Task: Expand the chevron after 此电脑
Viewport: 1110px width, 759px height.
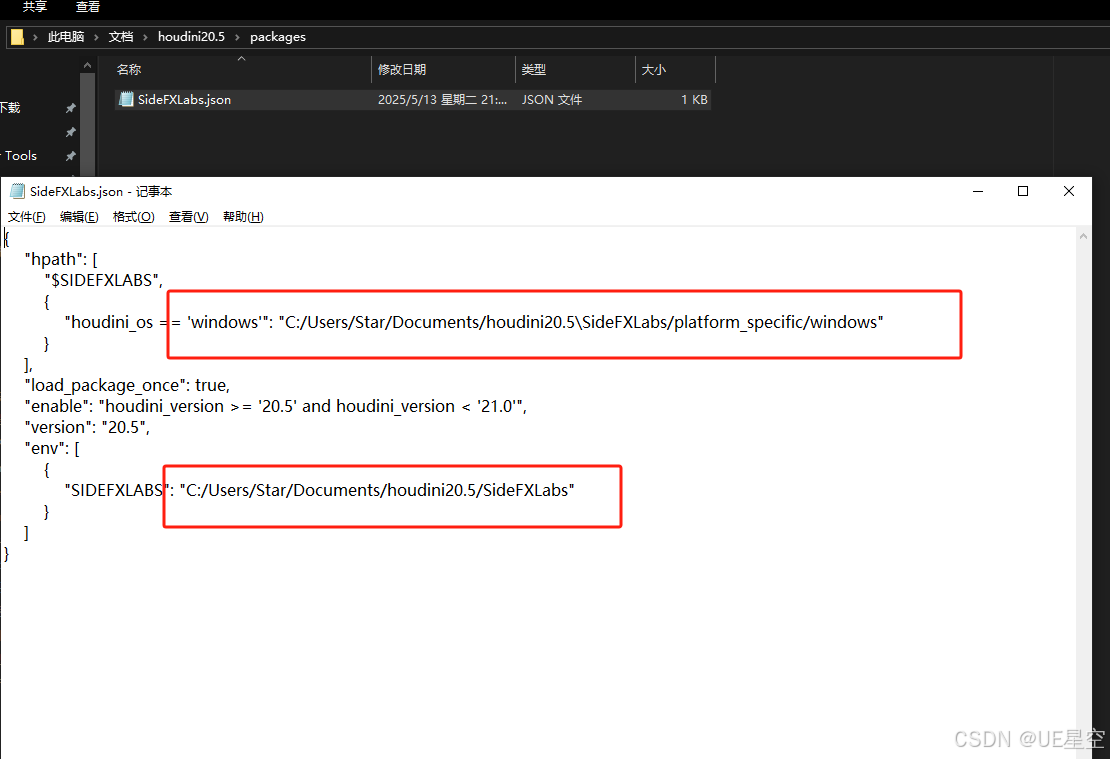Action: (96, 37)
